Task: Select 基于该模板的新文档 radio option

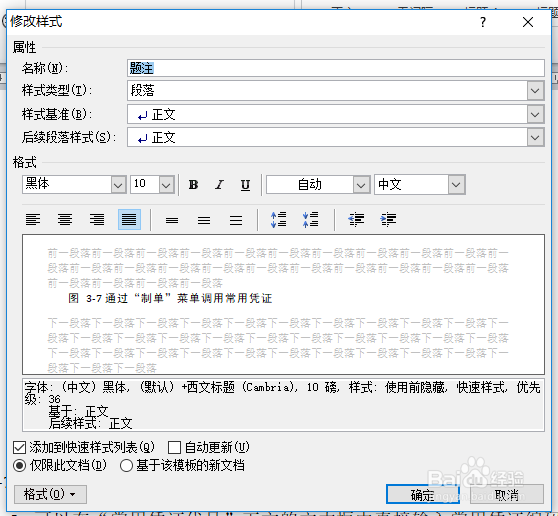Action: click(126, 465)
